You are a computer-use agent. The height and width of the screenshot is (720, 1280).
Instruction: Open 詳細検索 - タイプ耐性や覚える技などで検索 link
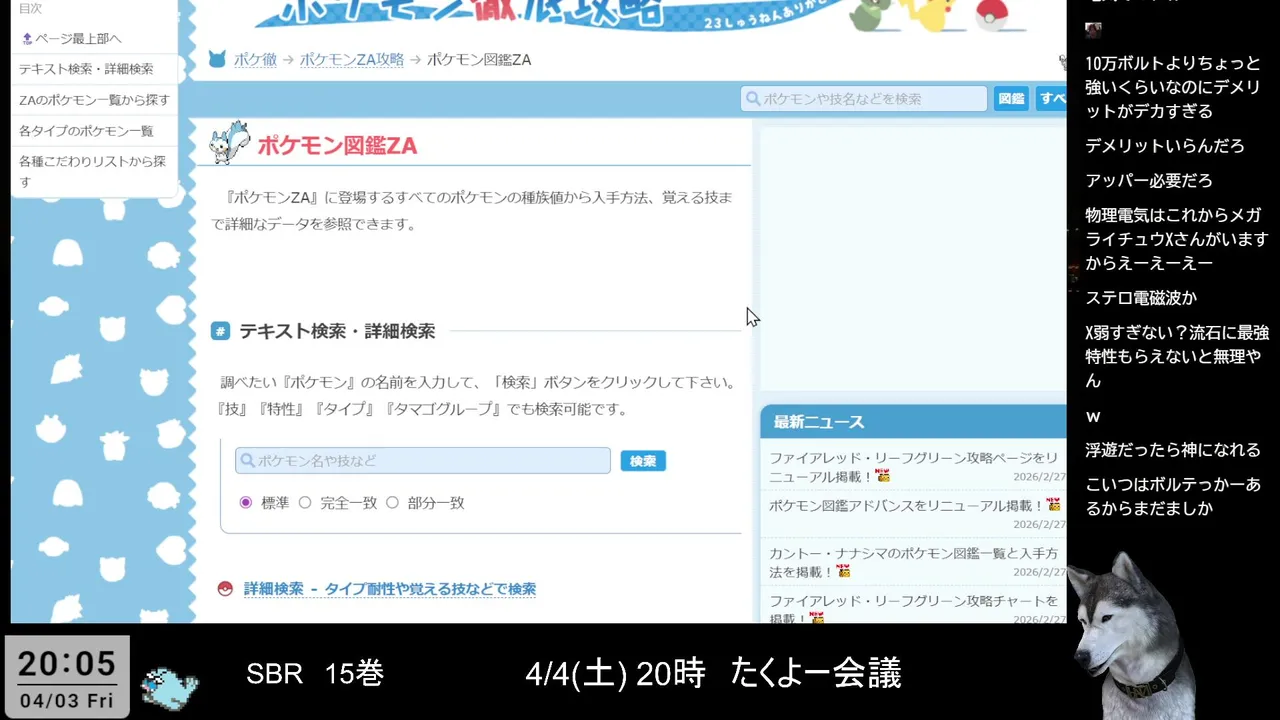click(x=390, y=589)
